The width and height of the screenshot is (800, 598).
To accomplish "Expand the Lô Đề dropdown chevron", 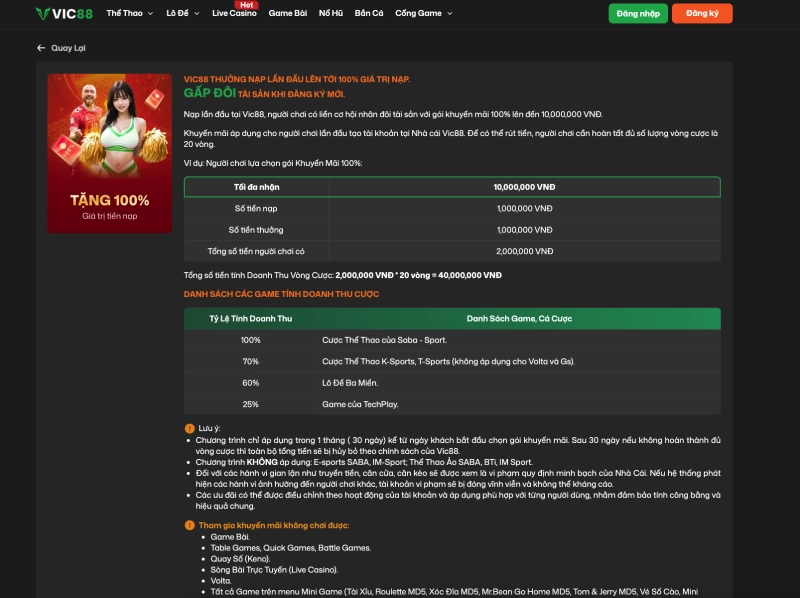I will 197,14.
